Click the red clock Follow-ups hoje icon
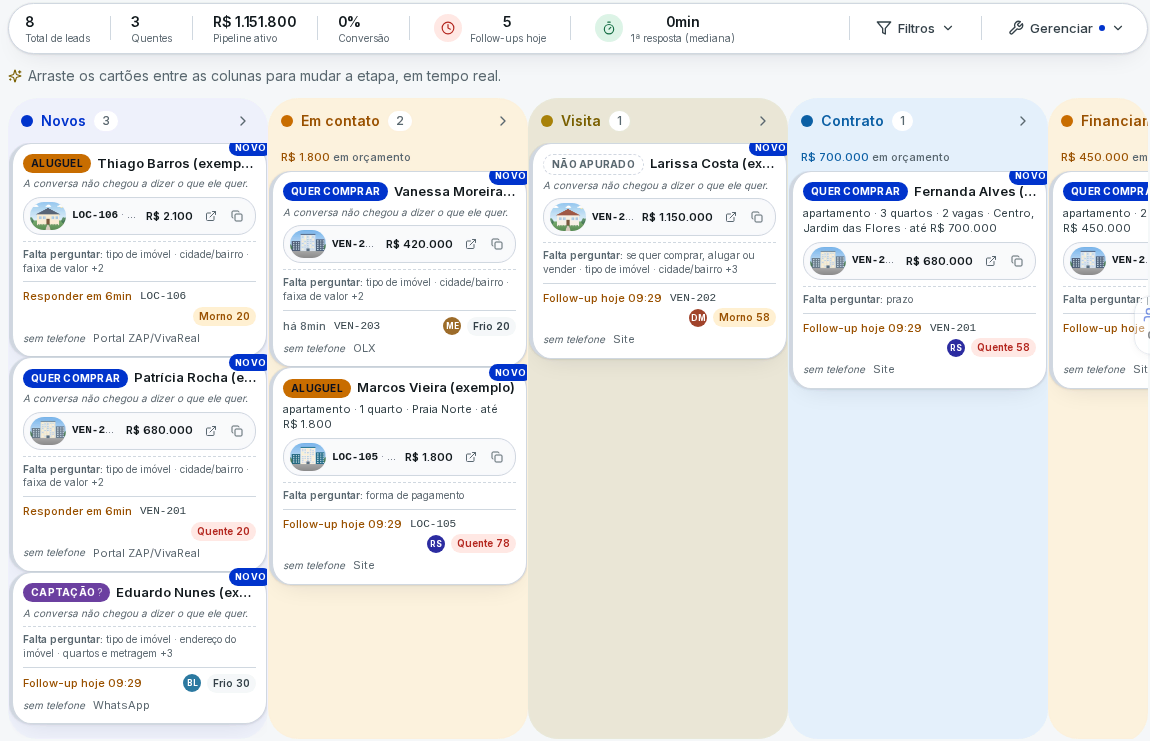1150x741 pixels. 448,29
